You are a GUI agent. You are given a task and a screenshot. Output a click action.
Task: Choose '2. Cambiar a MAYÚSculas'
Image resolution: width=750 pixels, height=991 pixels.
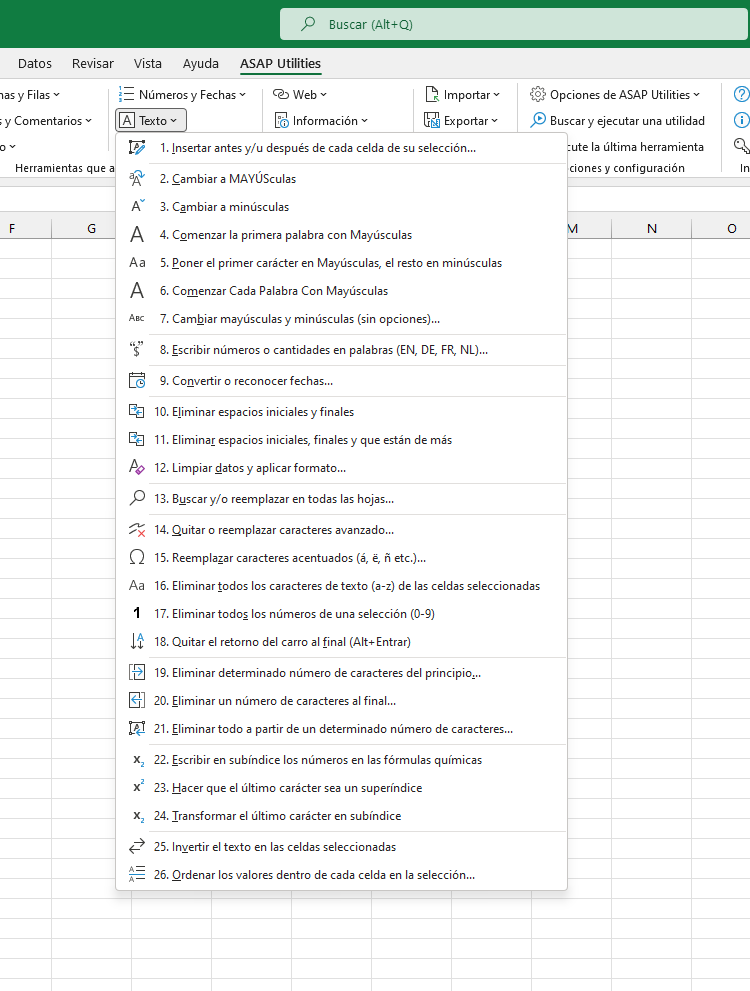[341, 179]
